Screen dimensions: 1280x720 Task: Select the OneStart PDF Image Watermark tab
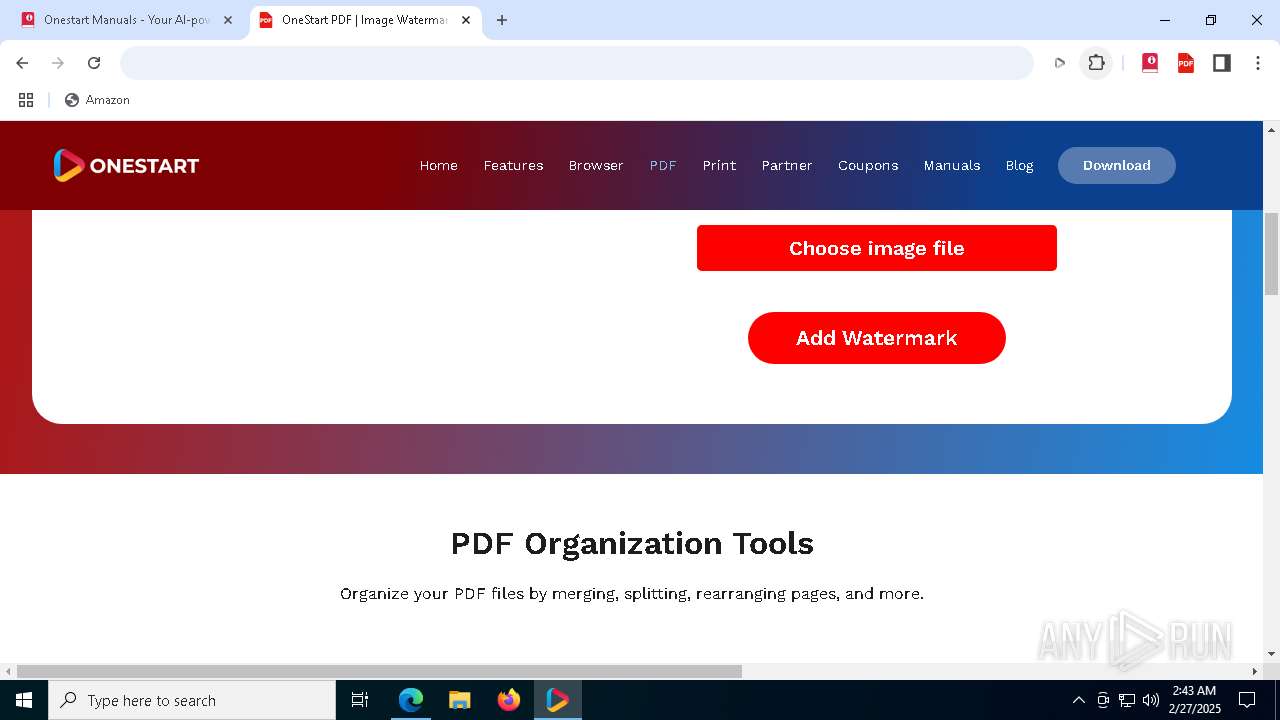[363, 20]
